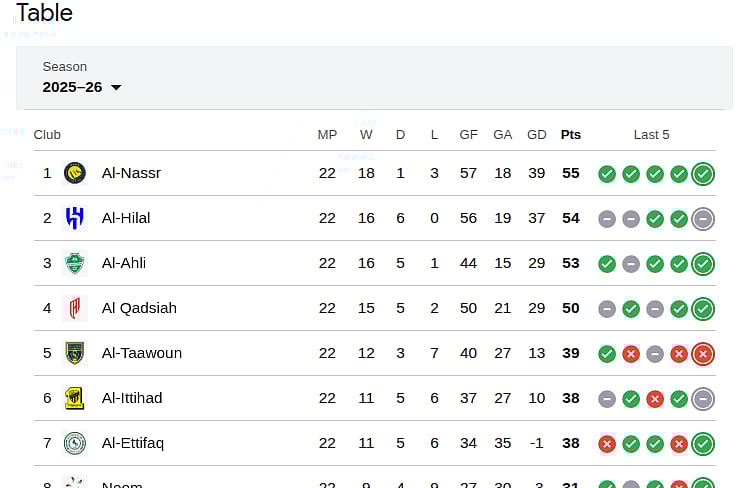Open the Al-Nassr team link

[131, 173]
